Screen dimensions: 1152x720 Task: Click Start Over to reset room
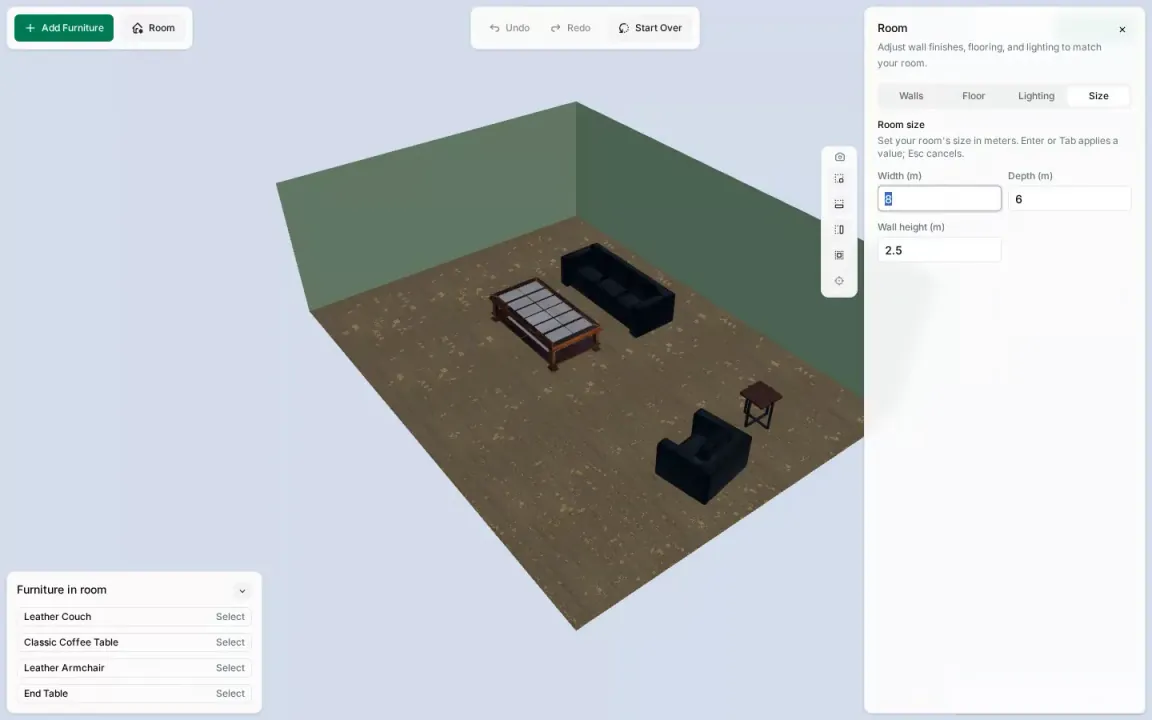650,28
